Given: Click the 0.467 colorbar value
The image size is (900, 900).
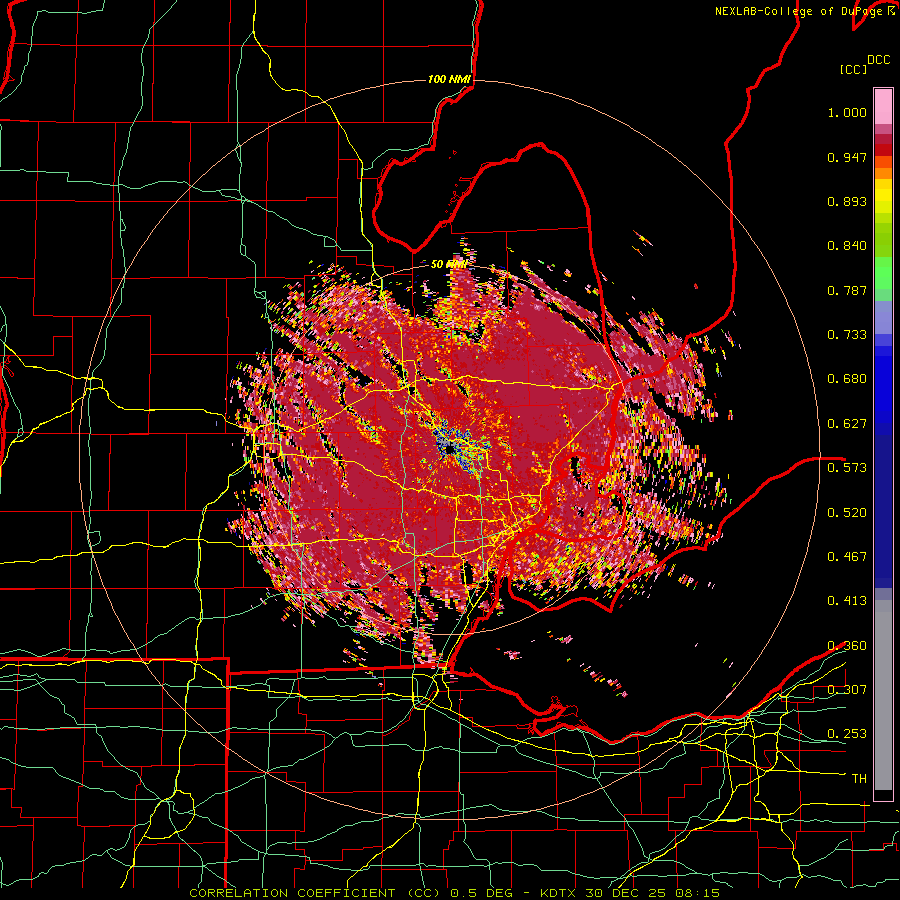Looking at the screenshot, I should point(847,557).
